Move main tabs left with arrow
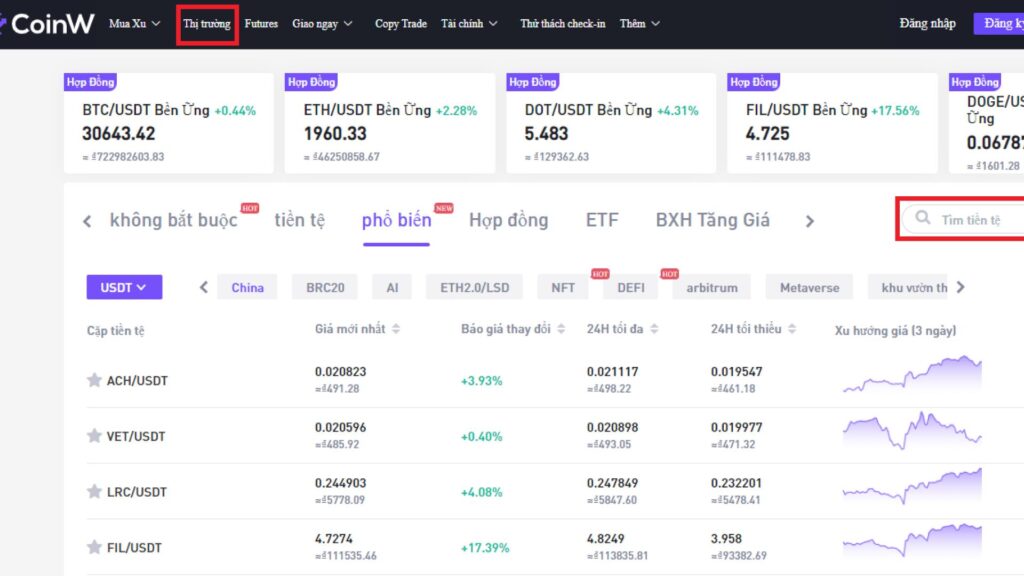This screenshot has height=576, width=1024. click(87, 221)
